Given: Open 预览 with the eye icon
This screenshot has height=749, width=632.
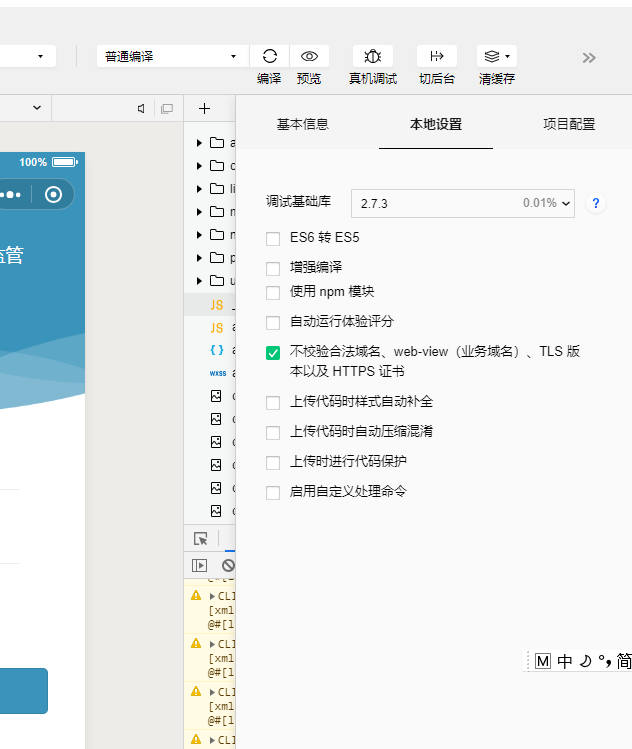Looking at the screenshot, I should (309, 56).
